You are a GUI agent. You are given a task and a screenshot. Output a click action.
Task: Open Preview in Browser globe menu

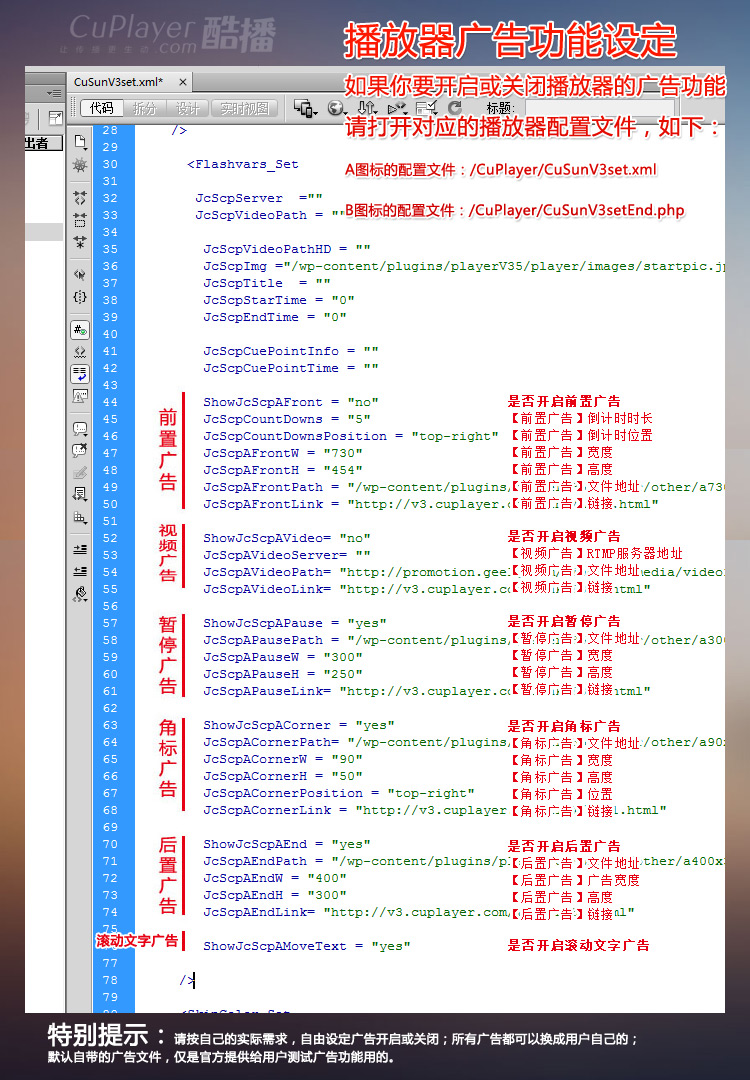(x=337, y=107)
